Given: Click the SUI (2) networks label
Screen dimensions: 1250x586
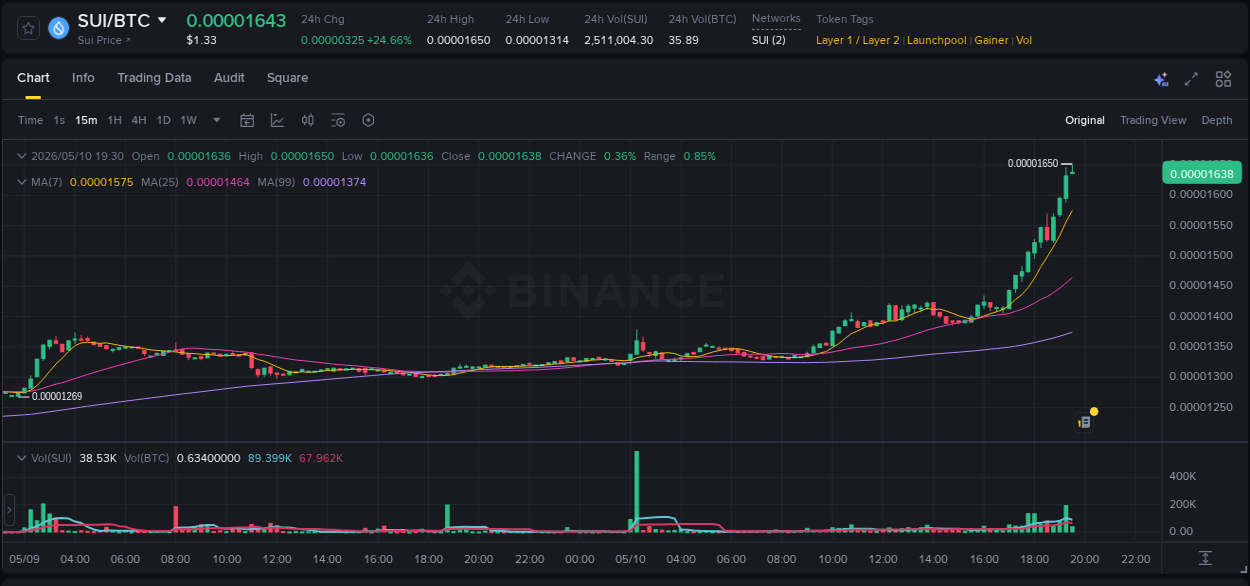Looking at the screenshot, I should [x=769, y=40].
